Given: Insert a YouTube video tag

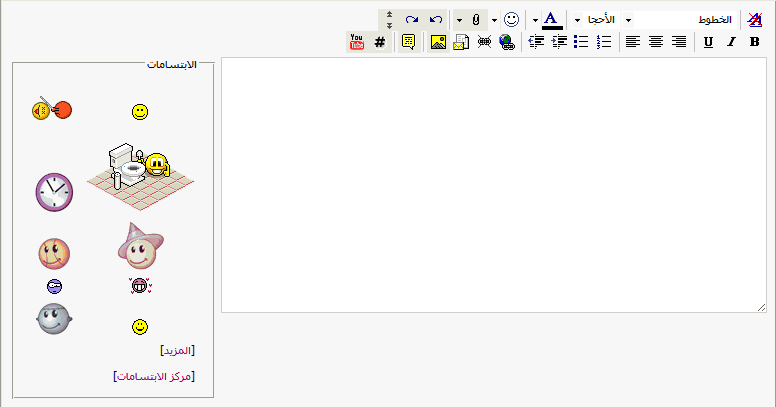Looking at the screenshot, I should coord(356,42).
